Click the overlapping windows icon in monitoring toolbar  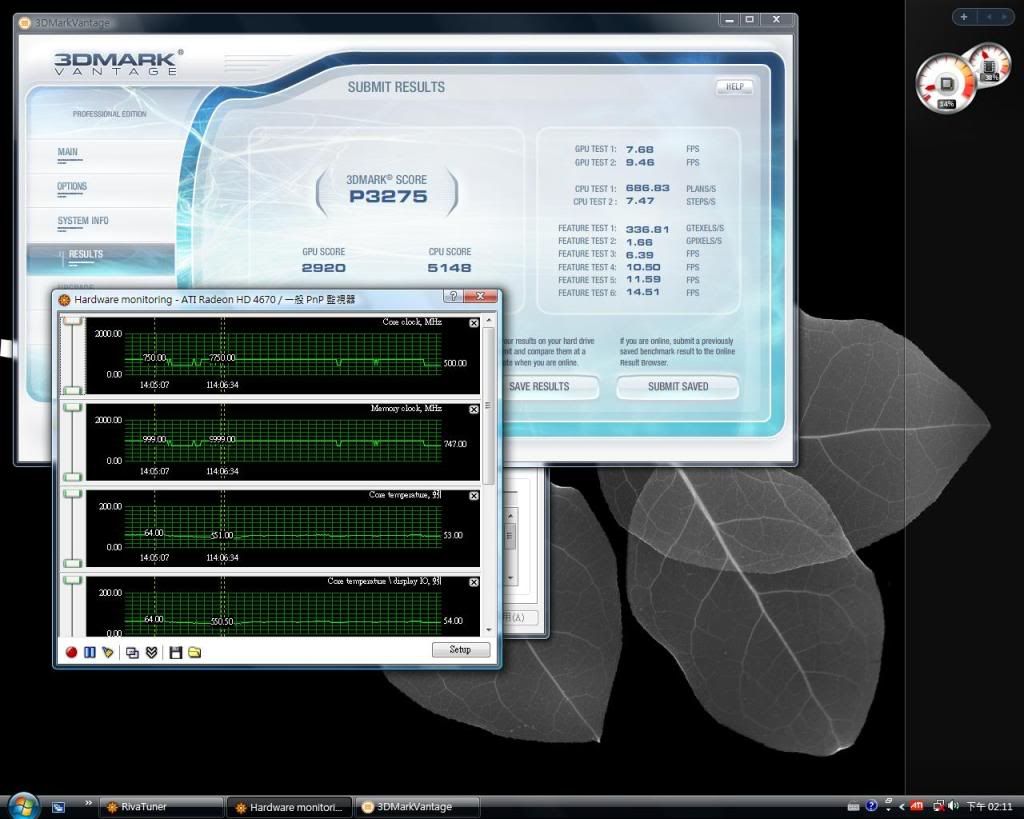click(x=132, y=652)
